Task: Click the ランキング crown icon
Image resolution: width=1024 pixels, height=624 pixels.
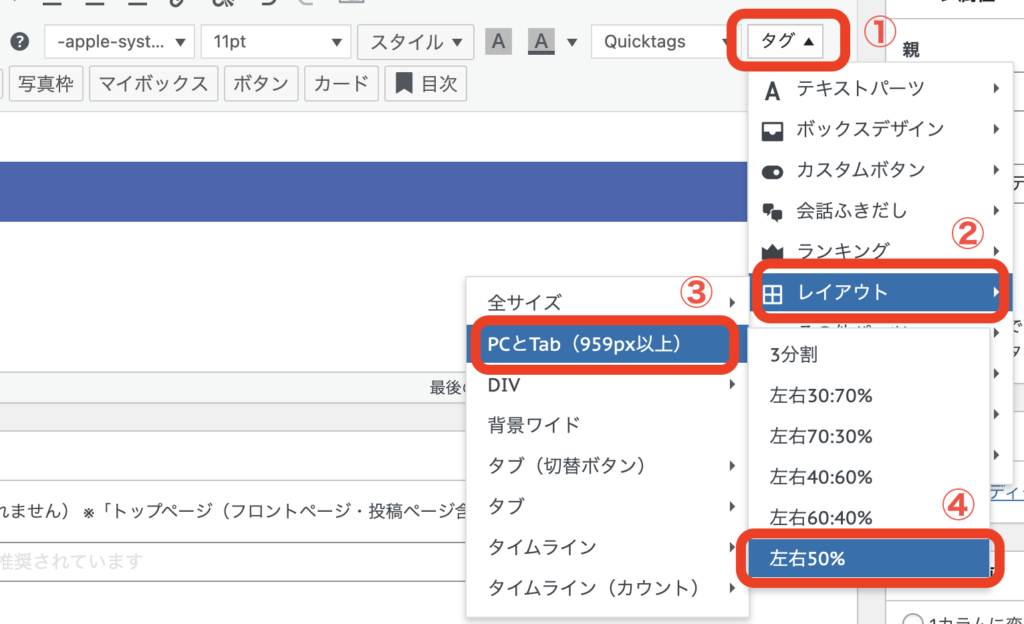Action: point(772,252)
